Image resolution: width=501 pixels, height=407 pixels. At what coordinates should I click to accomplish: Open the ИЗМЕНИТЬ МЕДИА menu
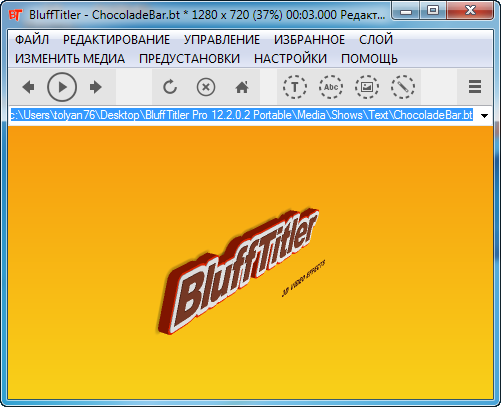[x=70, y=59]
